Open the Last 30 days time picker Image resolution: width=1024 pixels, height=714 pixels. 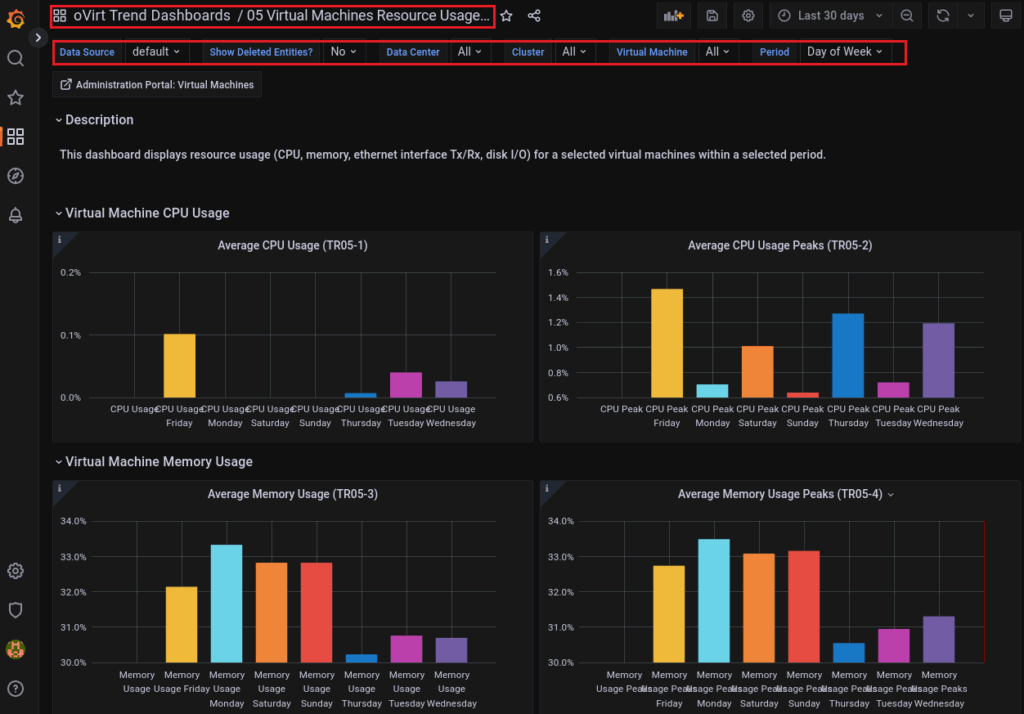(830, 16)
